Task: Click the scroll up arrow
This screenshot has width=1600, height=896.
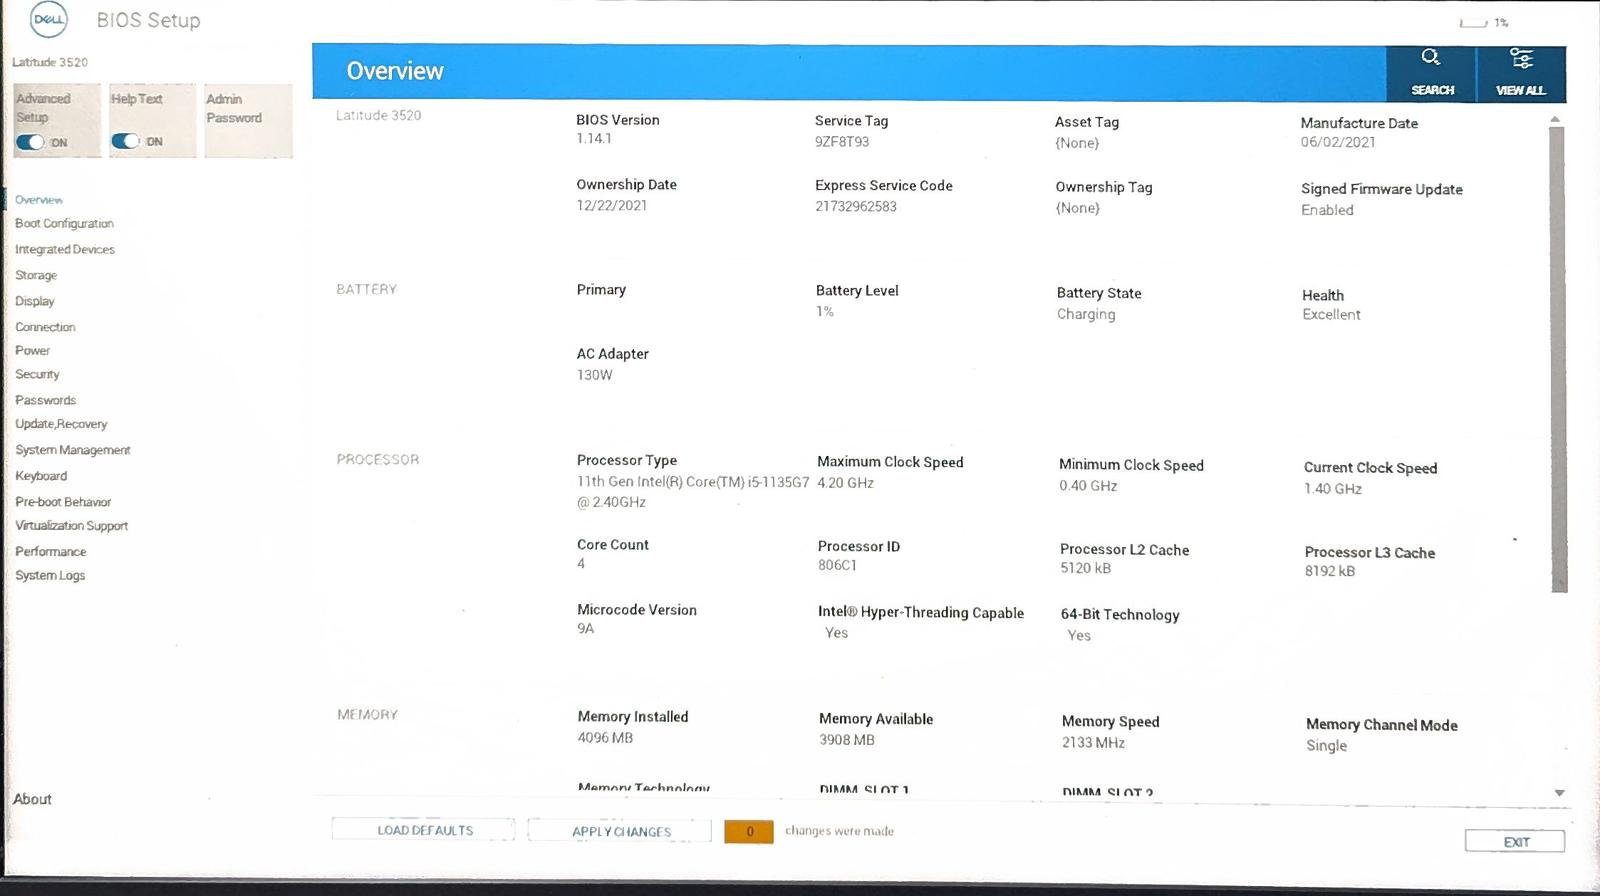Action: pos(1556,119)
